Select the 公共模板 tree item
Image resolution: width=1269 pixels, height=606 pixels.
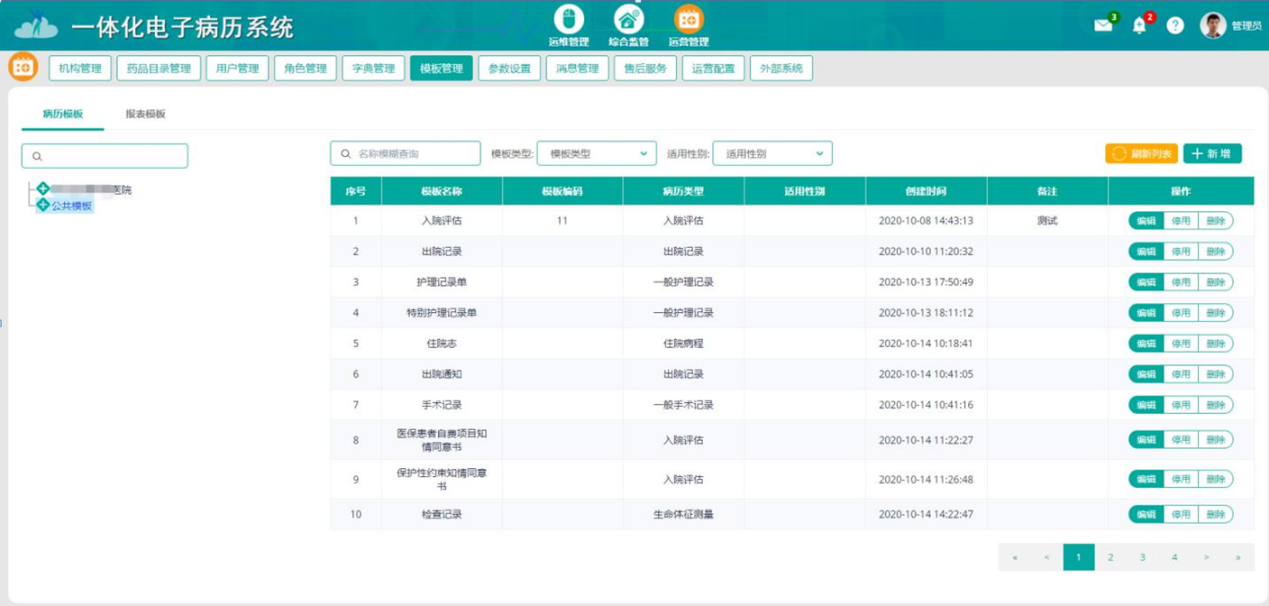point(72,206)
